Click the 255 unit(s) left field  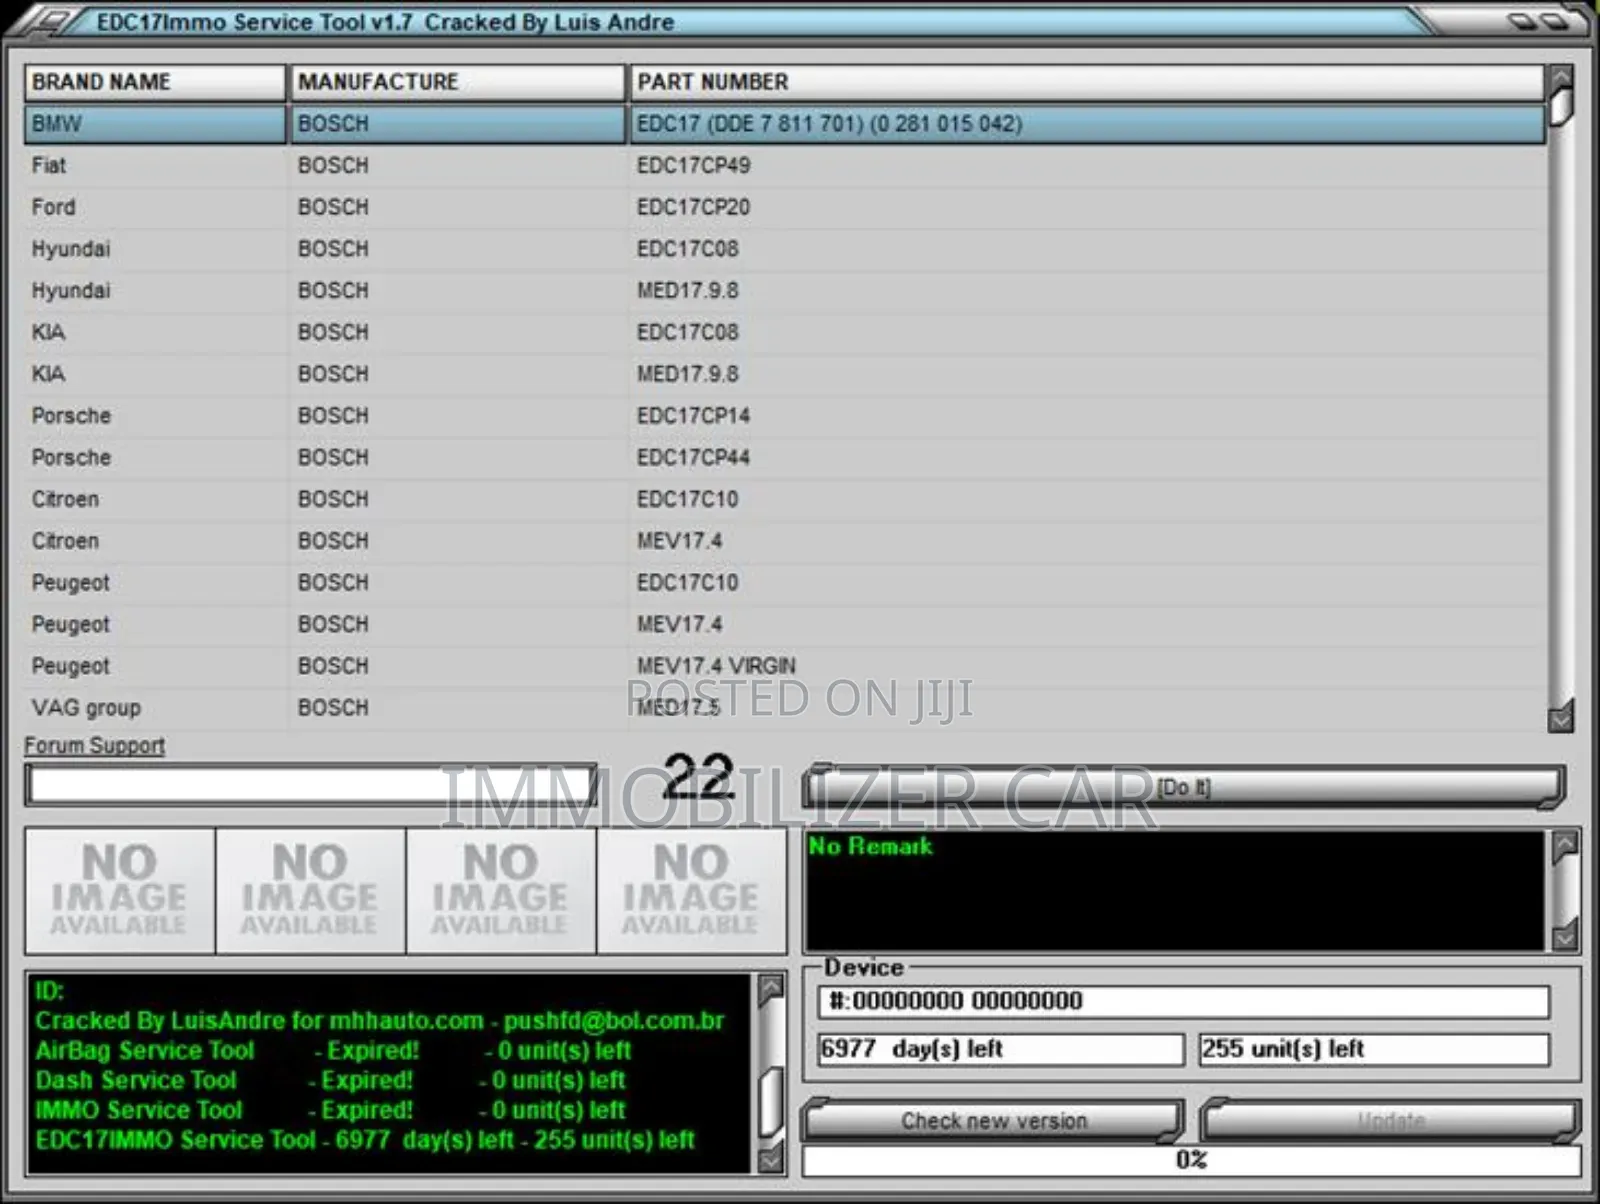click(x=1373, y=1049)
